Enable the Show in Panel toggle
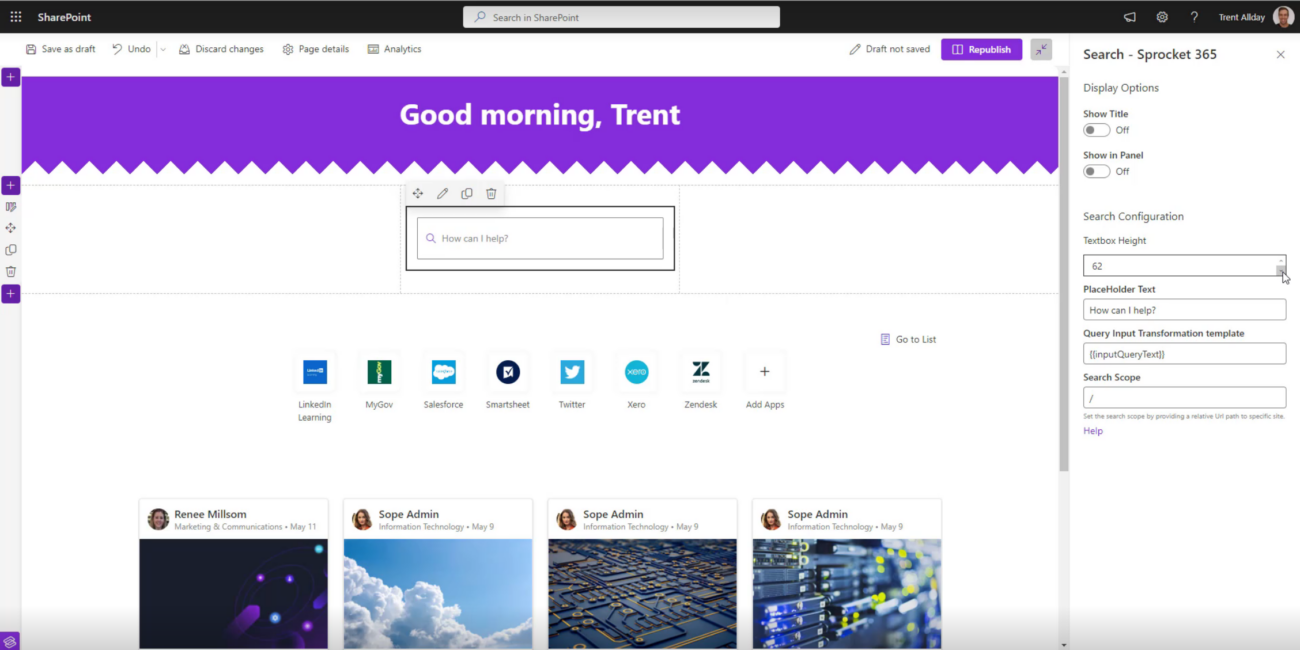Image resolution: width=1300 pixels, height=650 pixels. coord(1096,171)
